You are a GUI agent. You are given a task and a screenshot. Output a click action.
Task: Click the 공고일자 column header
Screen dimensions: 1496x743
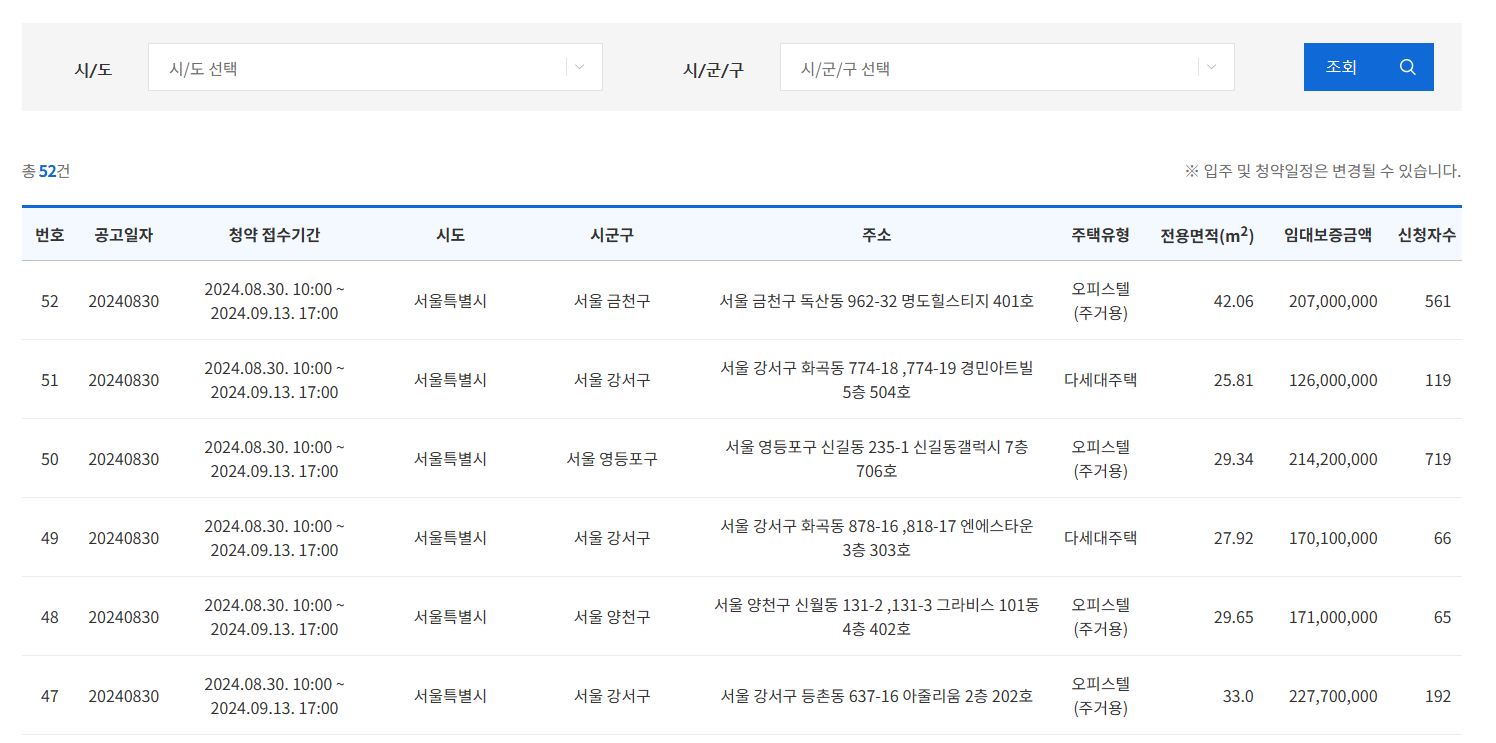pos(121,233)
